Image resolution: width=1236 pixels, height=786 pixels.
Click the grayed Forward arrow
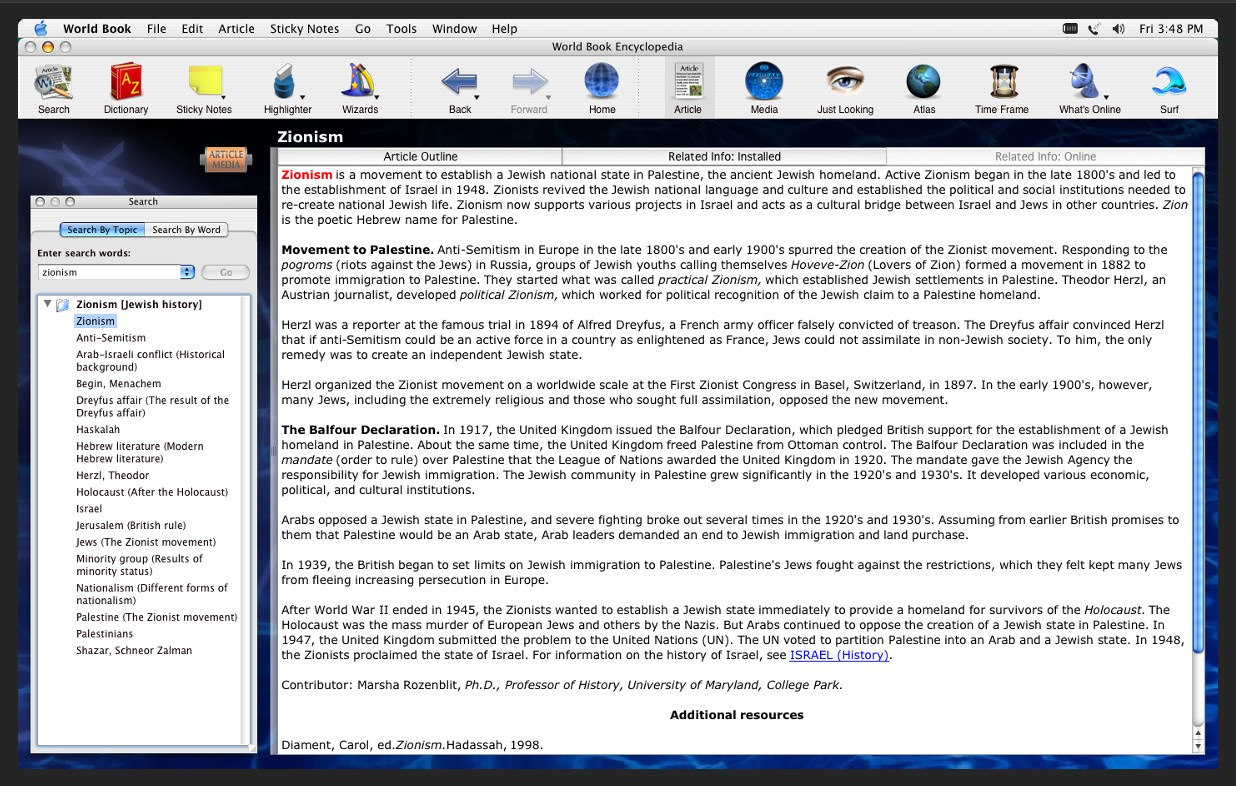(x=529, y=88)
